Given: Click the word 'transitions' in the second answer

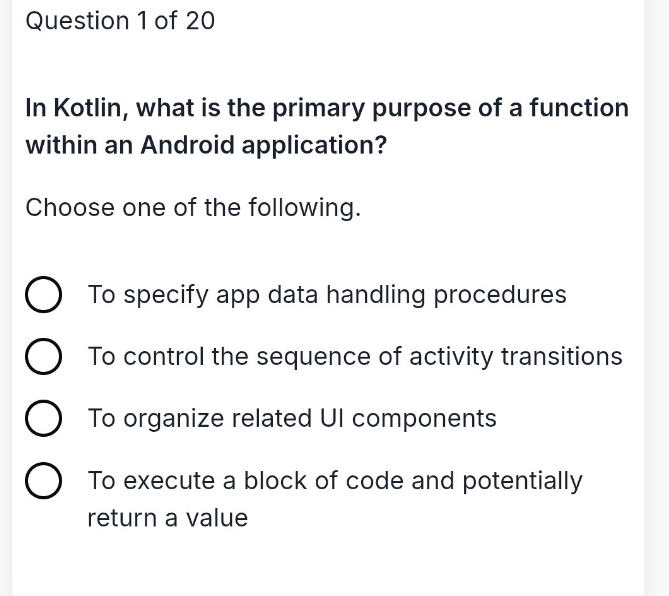Looking at the screenshot, I should click(x=561, y=356).
